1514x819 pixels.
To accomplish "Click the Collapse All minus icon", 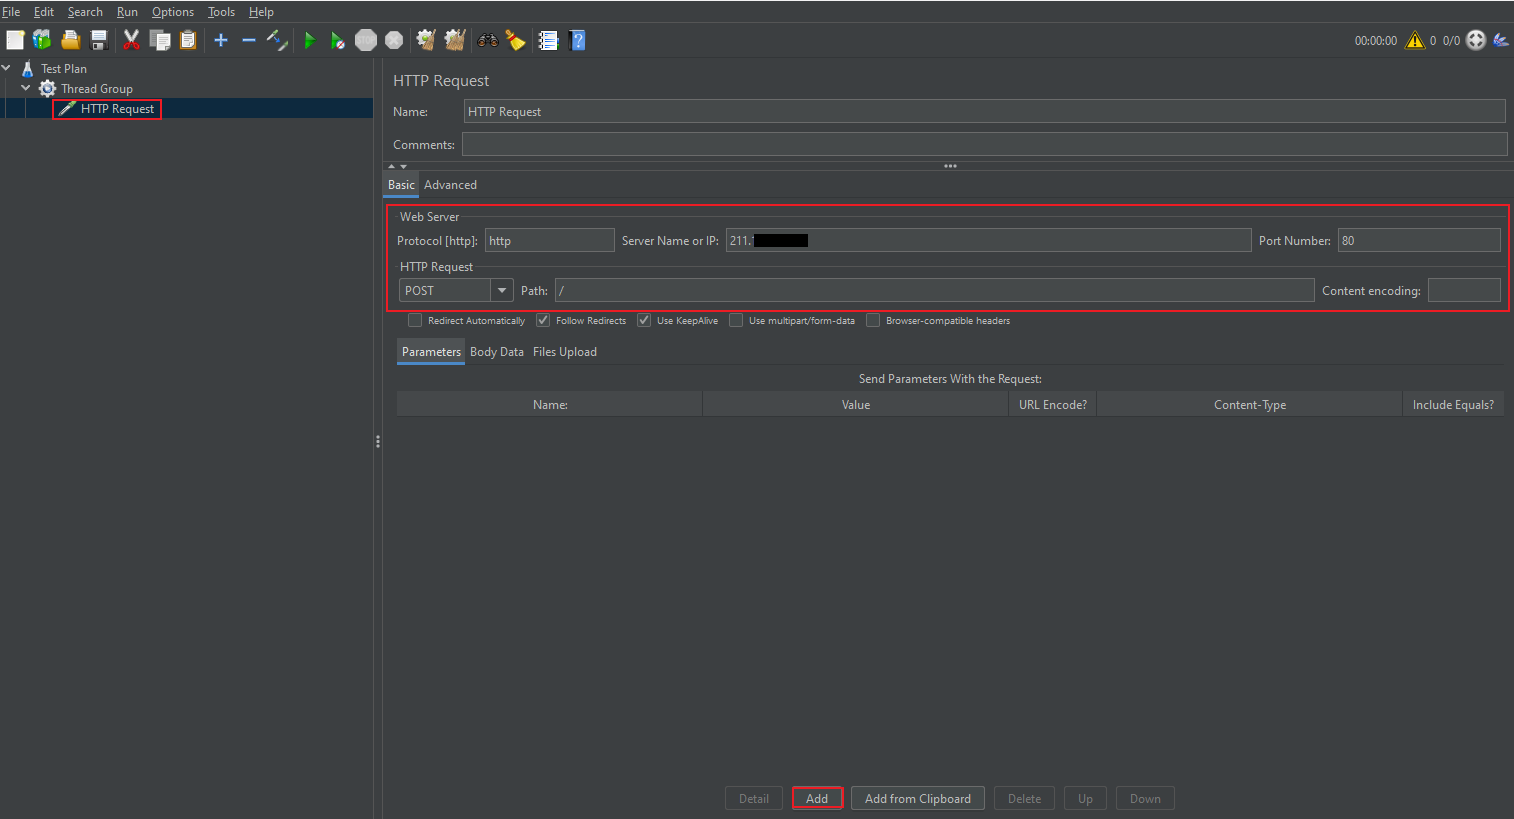I will (x=249, y=40).
